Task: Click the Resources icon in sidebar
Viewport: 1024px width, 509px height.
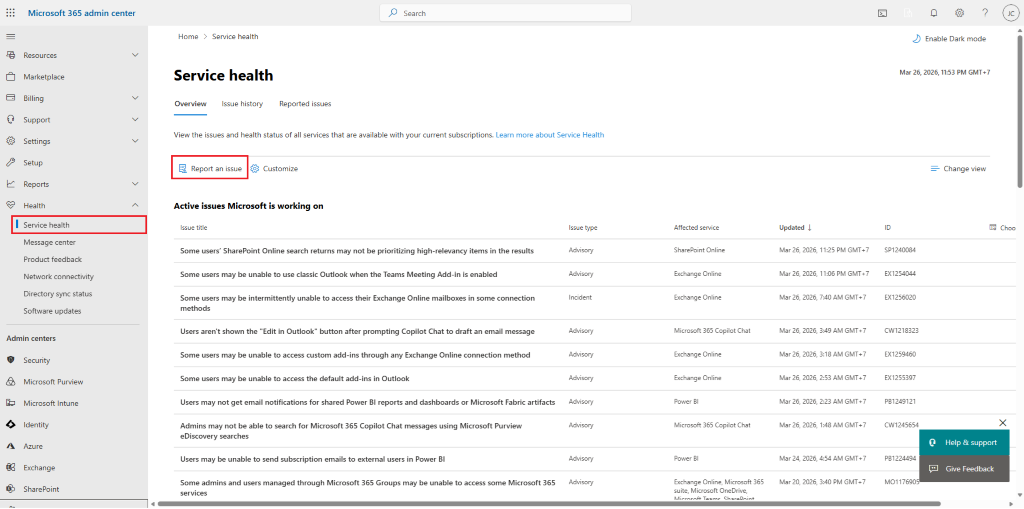Action: tap(10, 55)
